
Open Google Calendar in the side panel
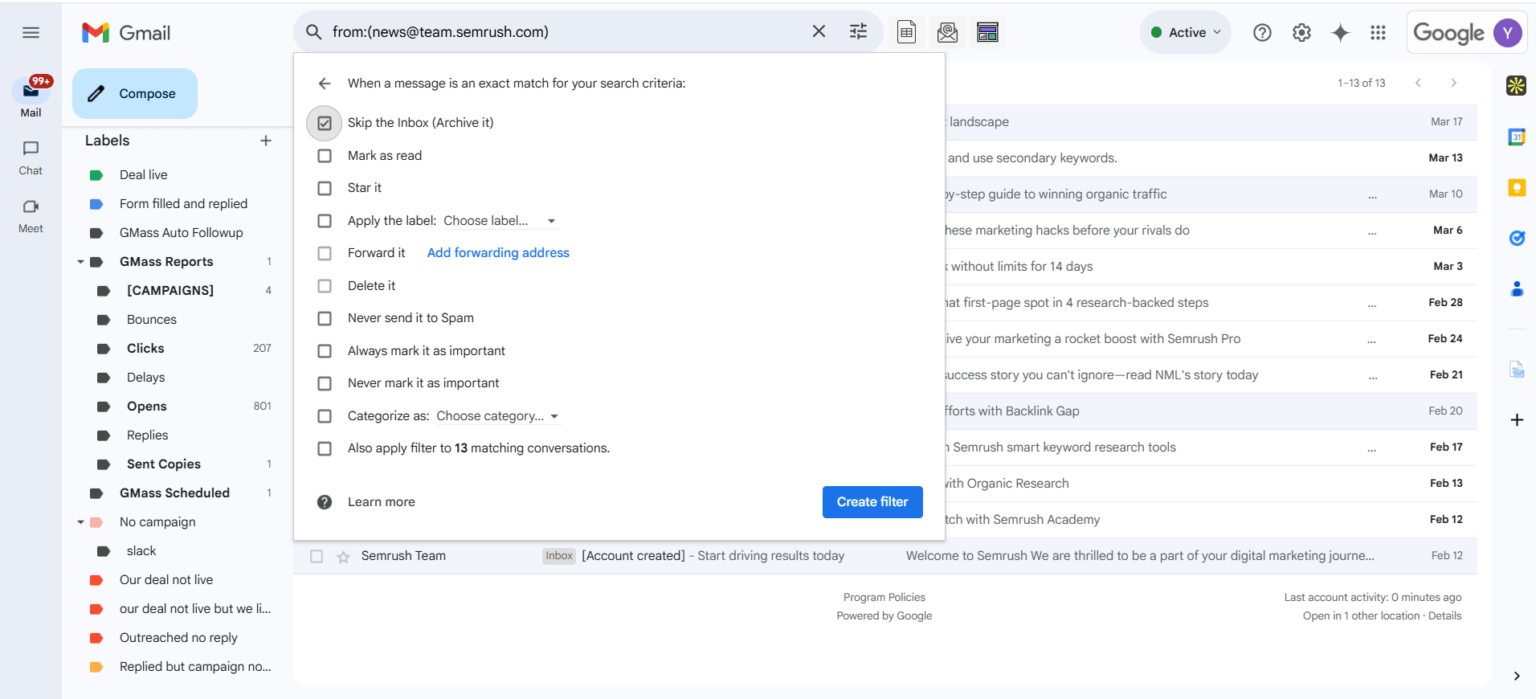point(1516,135)
